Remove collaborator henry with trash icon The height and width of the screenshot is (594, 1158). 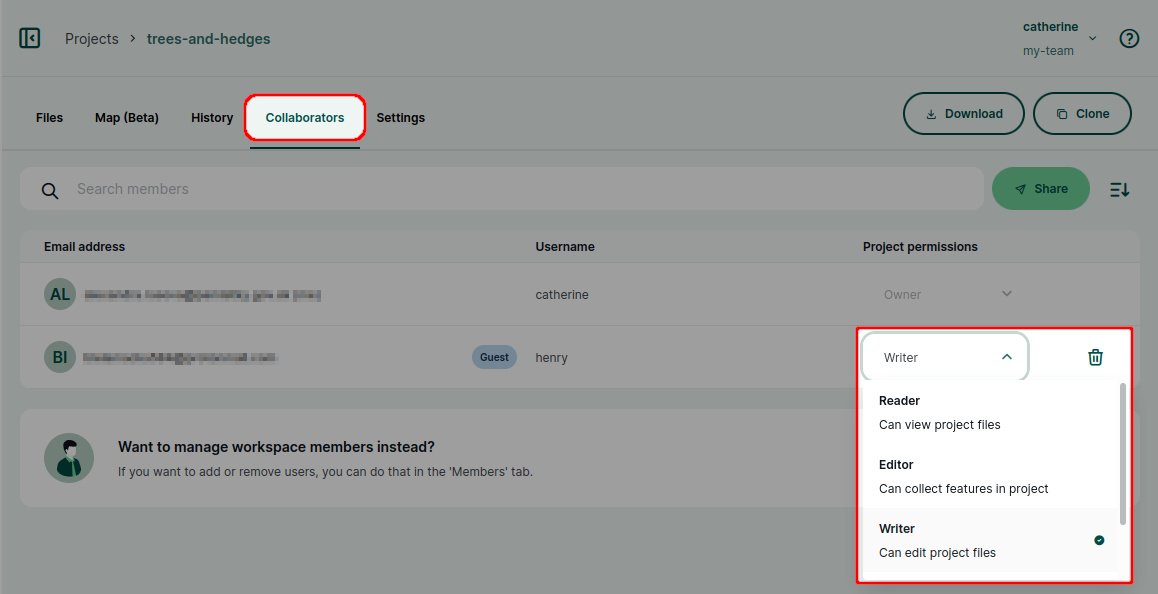click(x=1095, y=358)
